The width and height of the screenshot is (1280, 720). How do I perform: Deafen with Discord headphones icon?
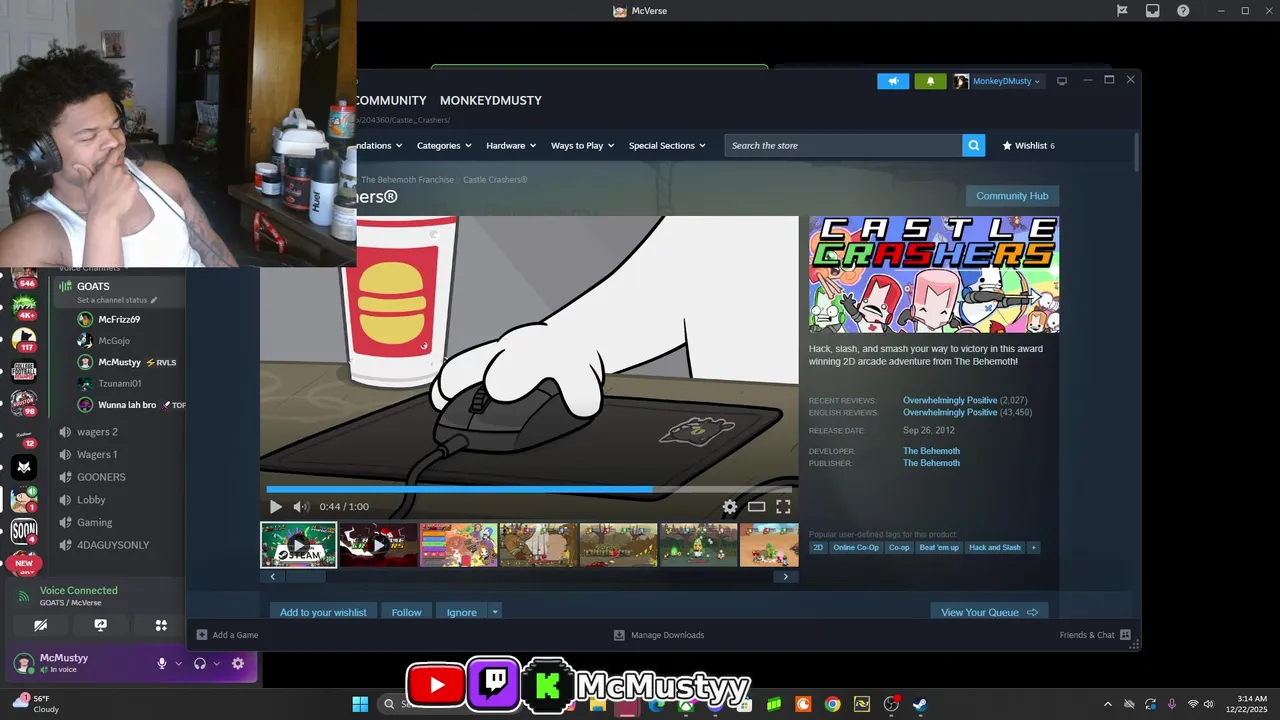coord(200,663)
